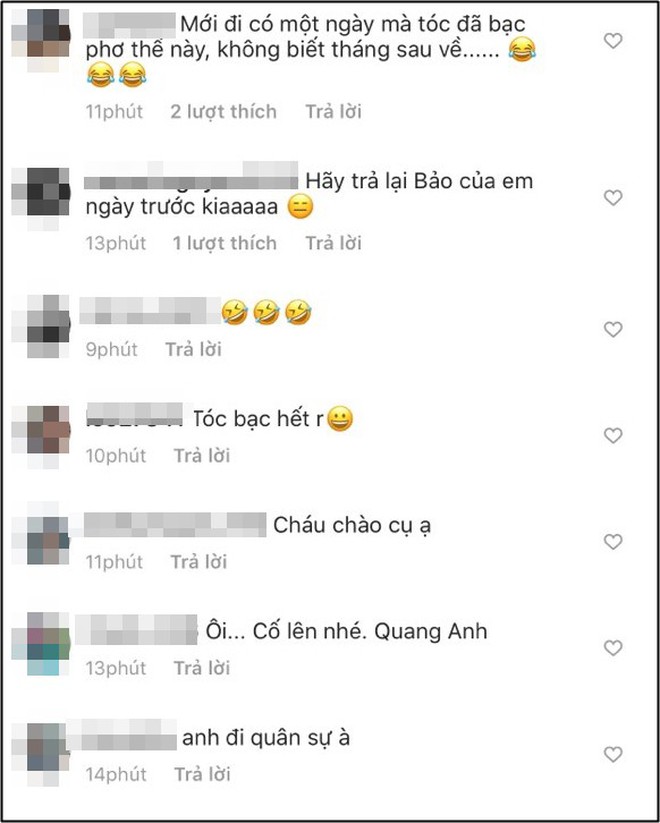Like the comment about tóc đã bạc phơ
This screenshot has width=660, height=823.
613,40
